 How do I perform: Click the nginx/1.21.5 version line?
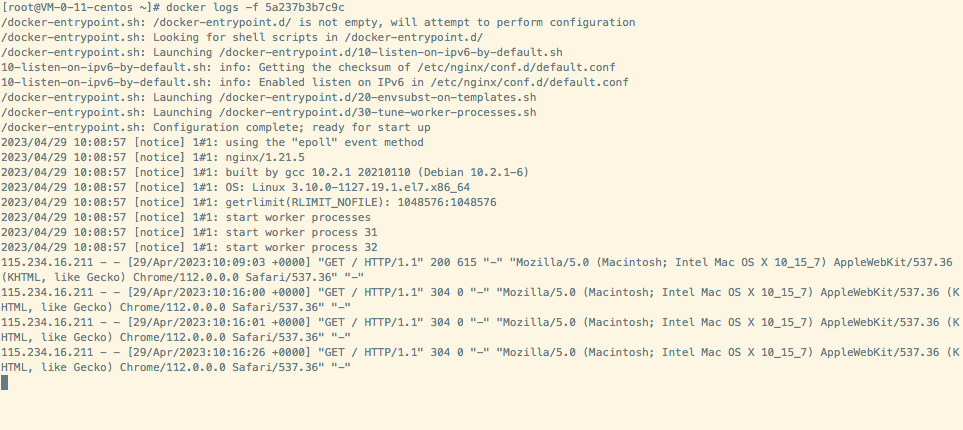(153, 157)
